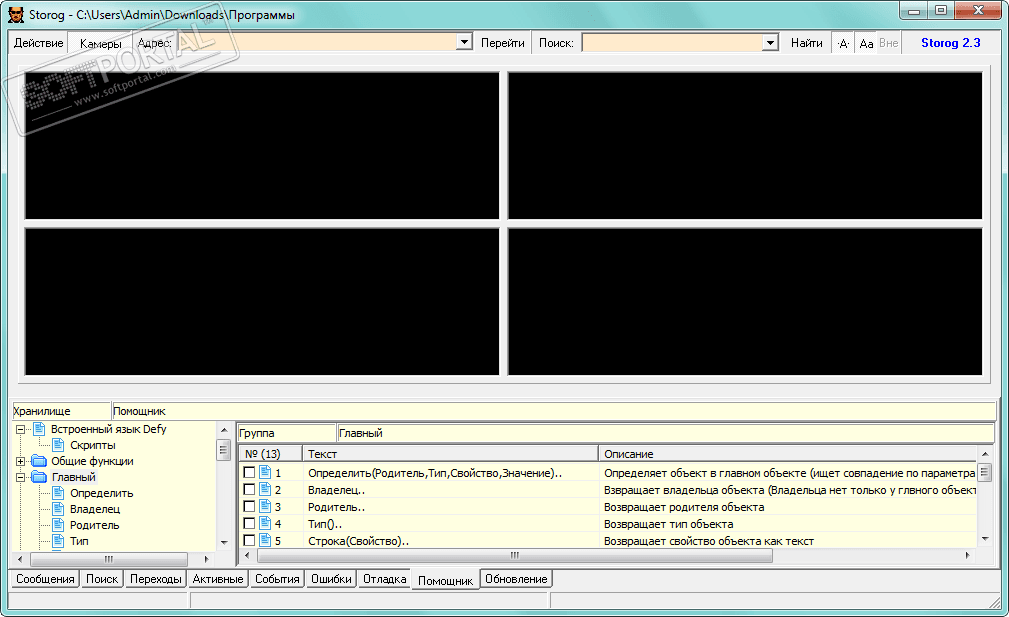This screenshot has width=1009, height=617.
Task: Switch to the События tab
Action: [x=277, y=579]
